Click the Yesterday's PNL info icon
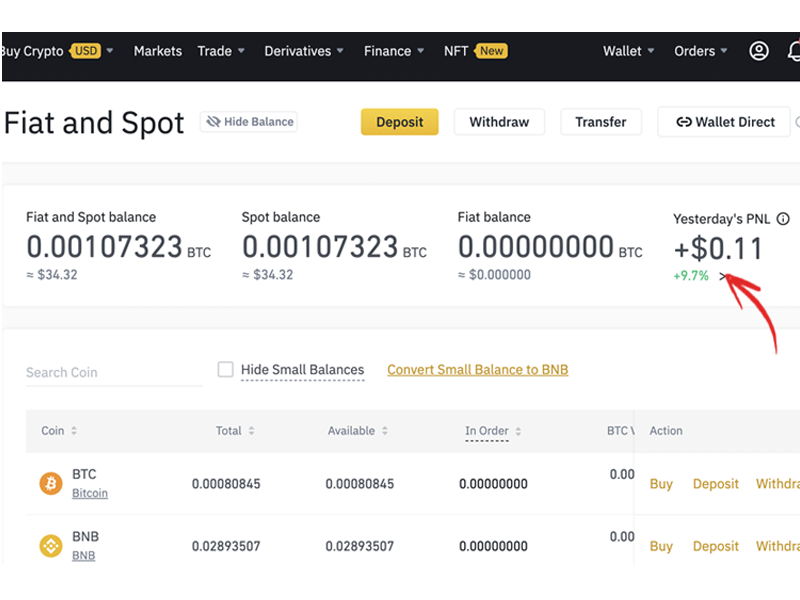Viewport: 800px width, 600px height. pos(783,219)
